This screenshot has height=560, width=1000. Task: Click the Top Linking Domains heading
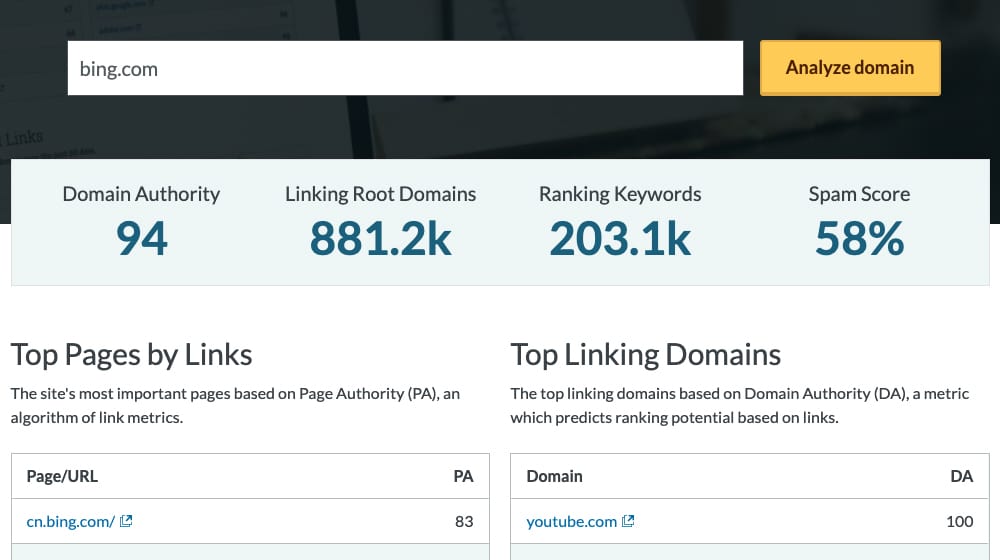coord(645,355)
